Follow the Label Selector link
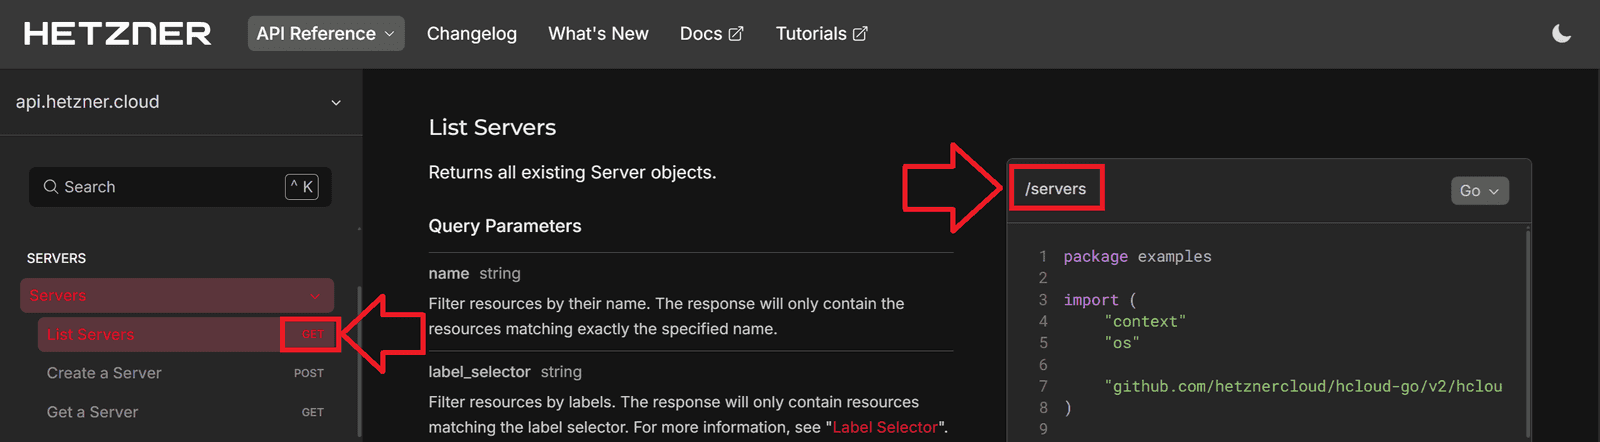Viewport: 1600px width, 442px height. click(885, 427)
